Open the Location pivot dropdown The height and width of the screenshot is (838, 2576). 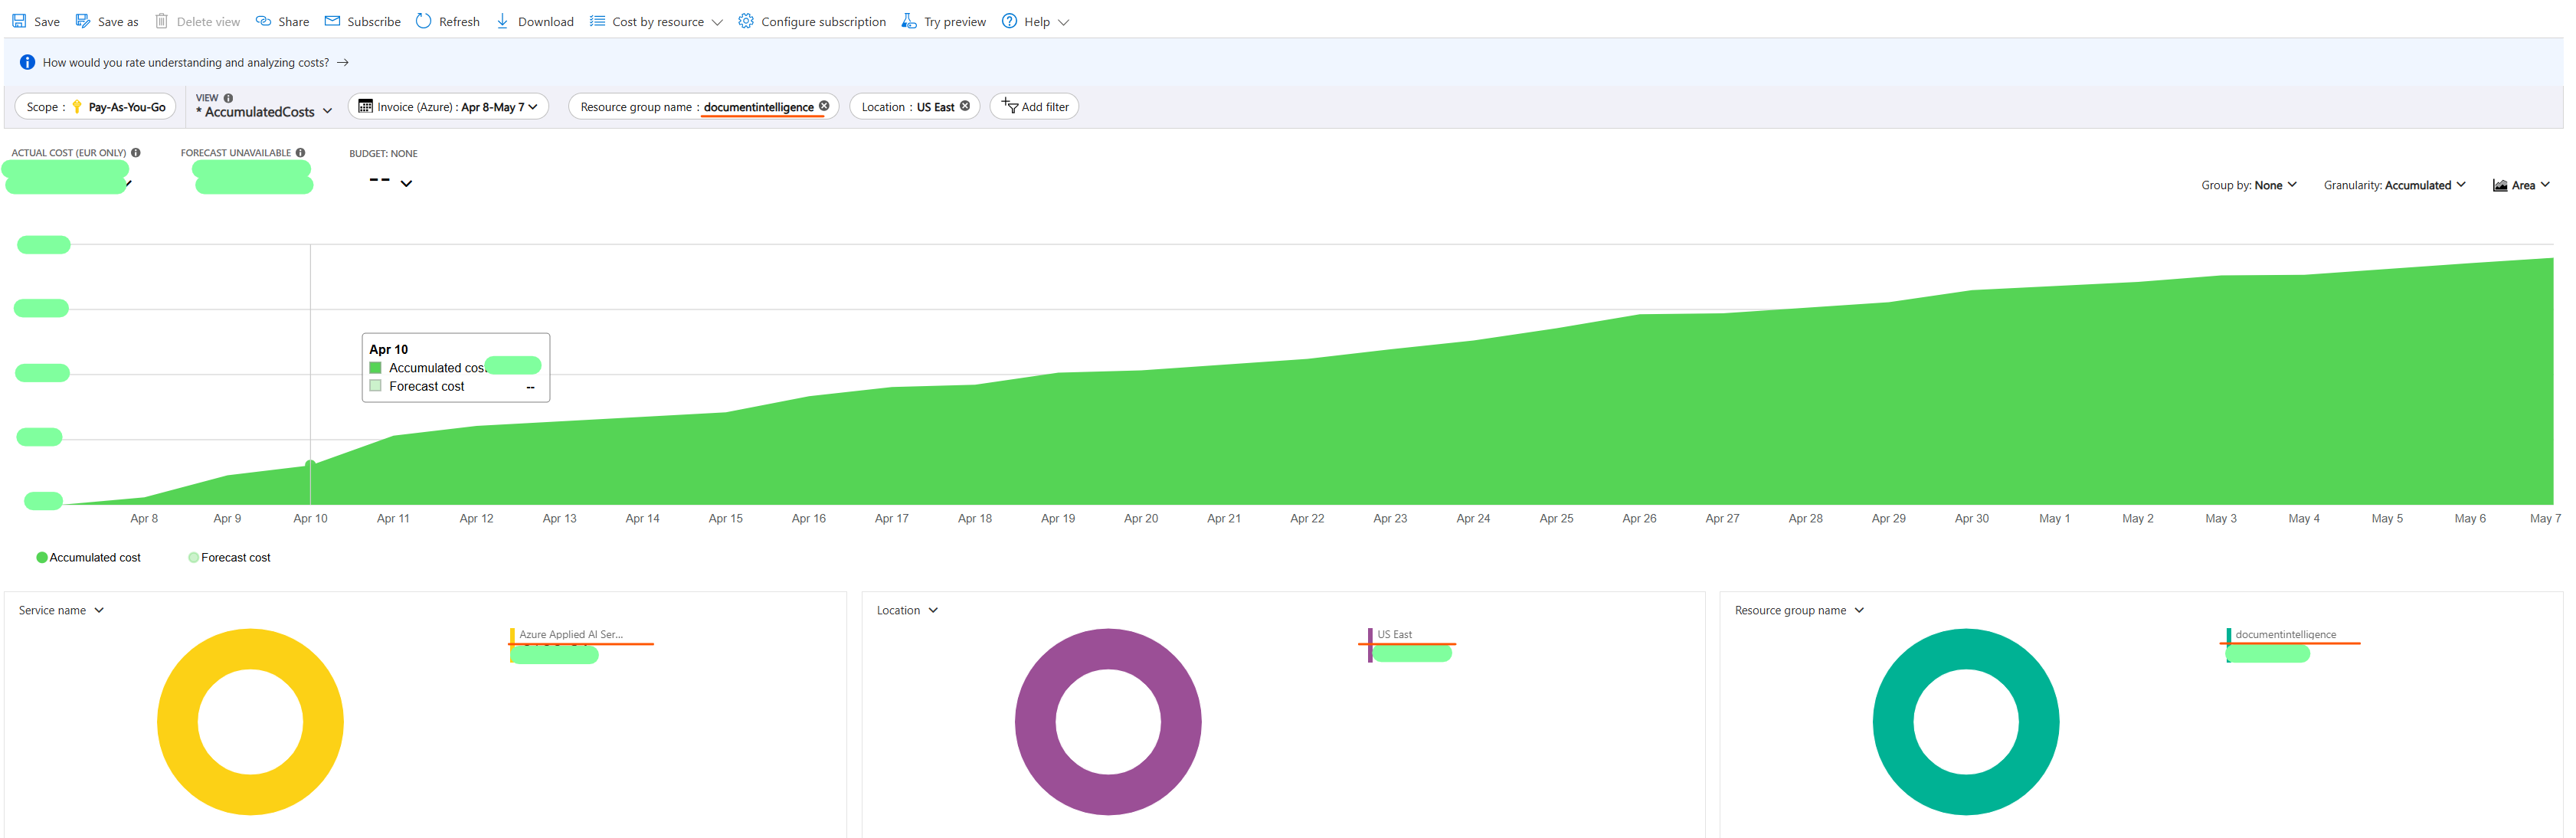907,610
